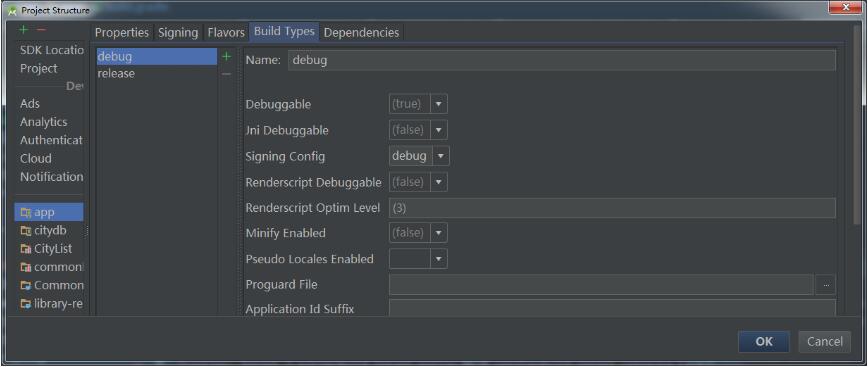
Task: Open SDK Location in sidebar
Action: (51, 50)
